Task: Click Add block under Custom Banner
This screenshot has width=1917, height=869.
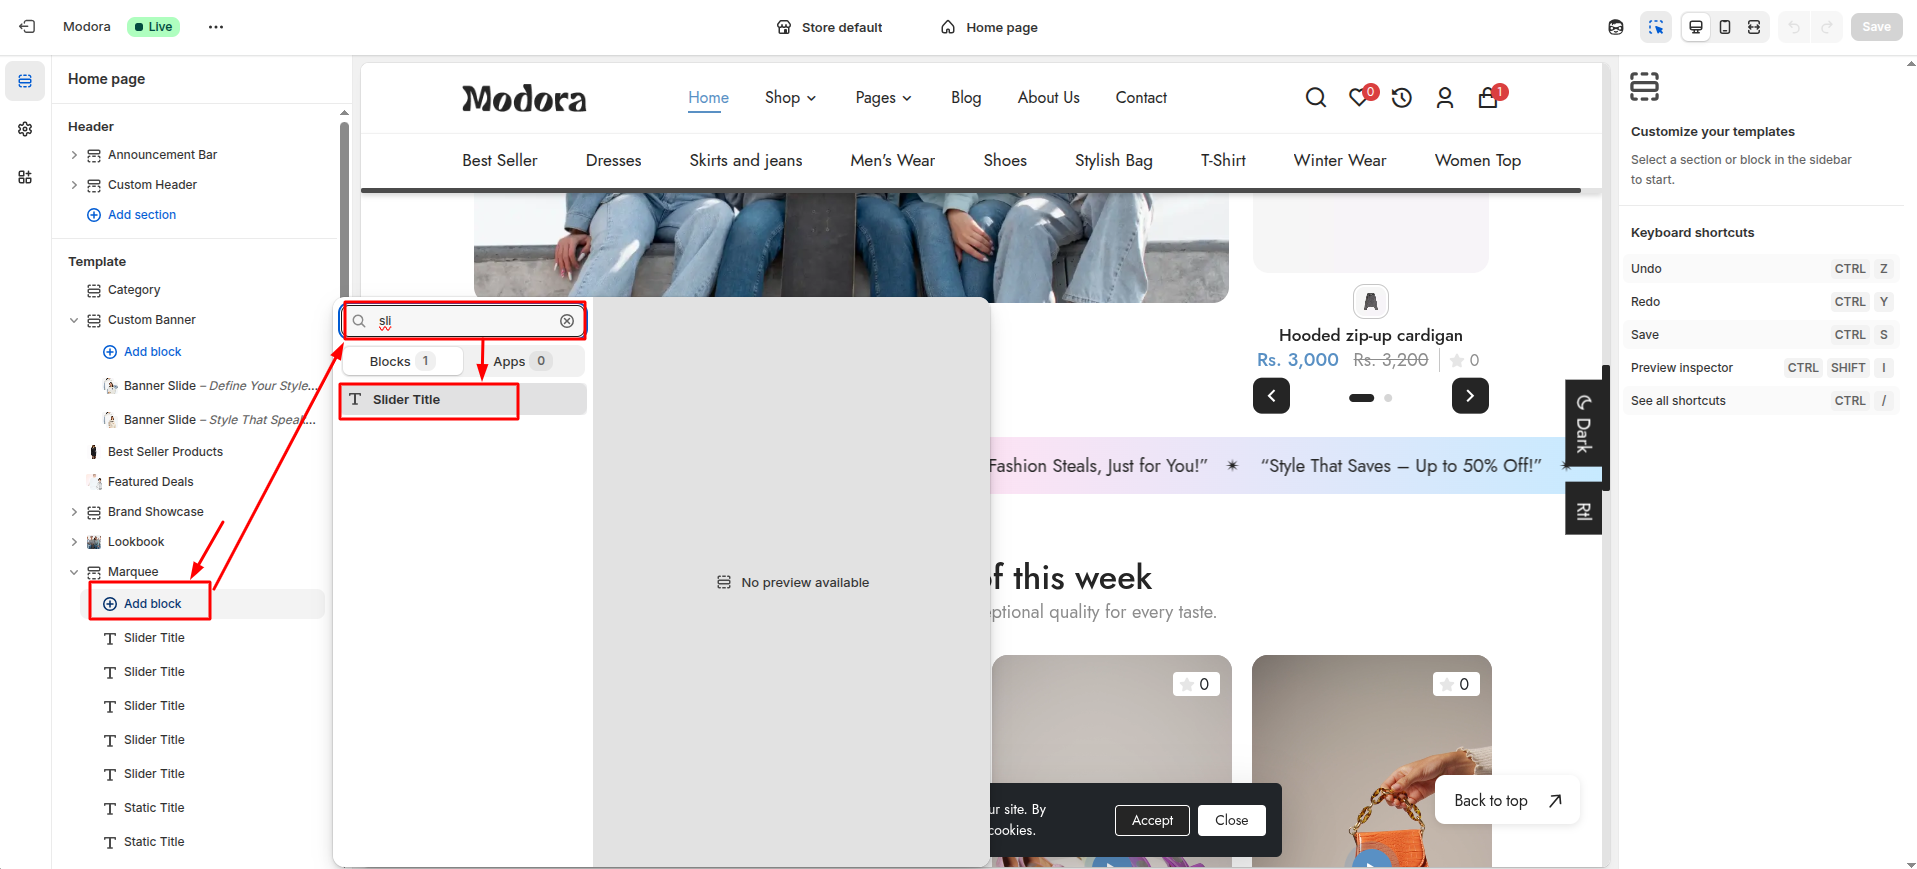Action: point(143,352)
